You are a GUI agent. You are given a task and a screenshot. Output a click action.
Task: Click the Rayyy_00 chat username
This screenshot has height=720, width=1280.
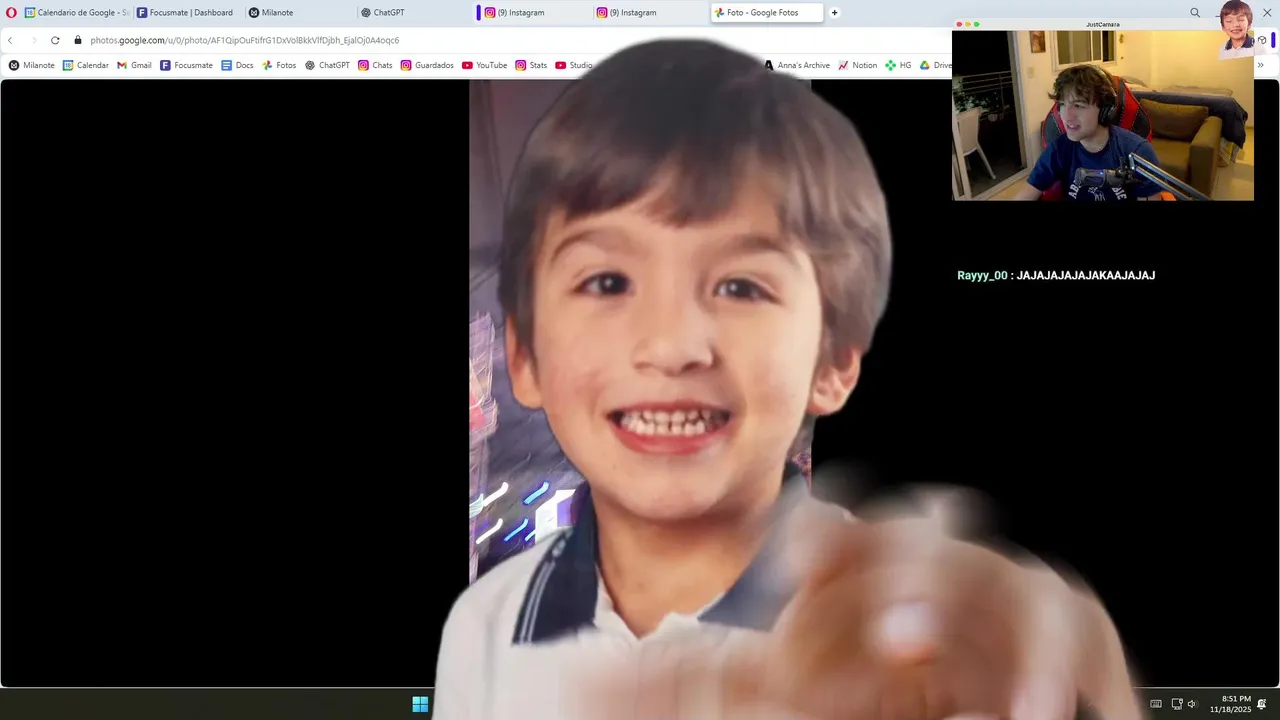[982, 275]
